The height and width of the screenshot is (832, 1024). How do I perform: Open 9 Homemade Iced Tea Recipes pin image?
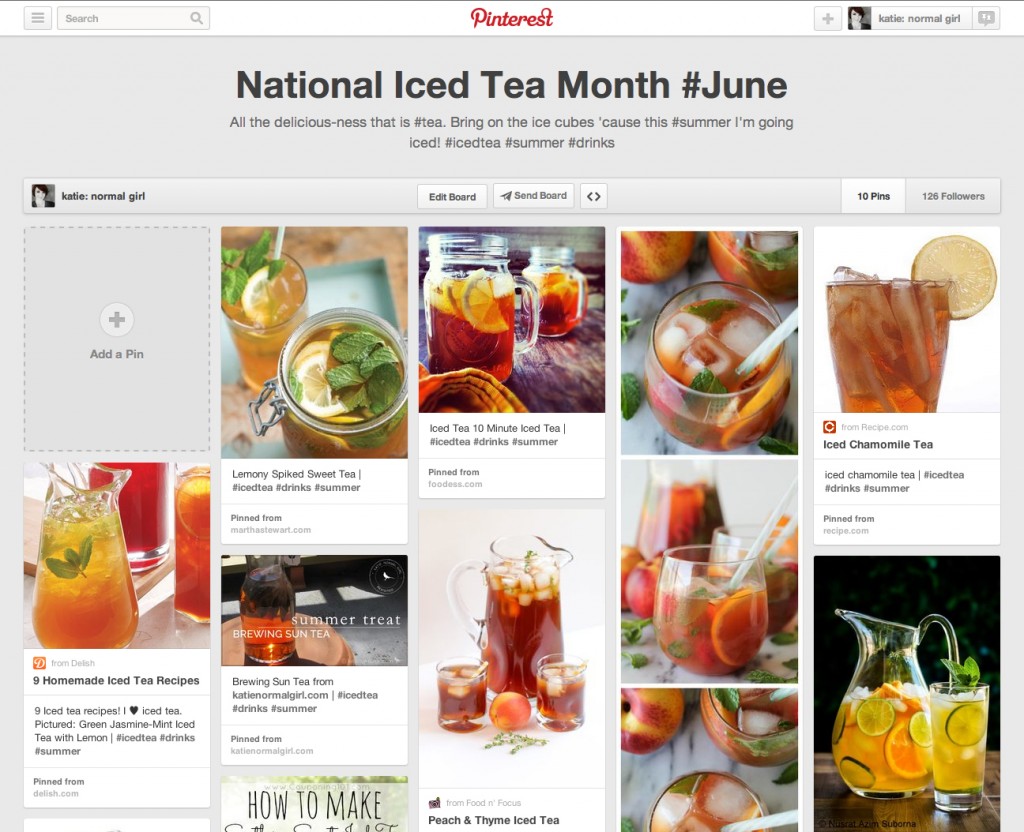coord(117,556)
